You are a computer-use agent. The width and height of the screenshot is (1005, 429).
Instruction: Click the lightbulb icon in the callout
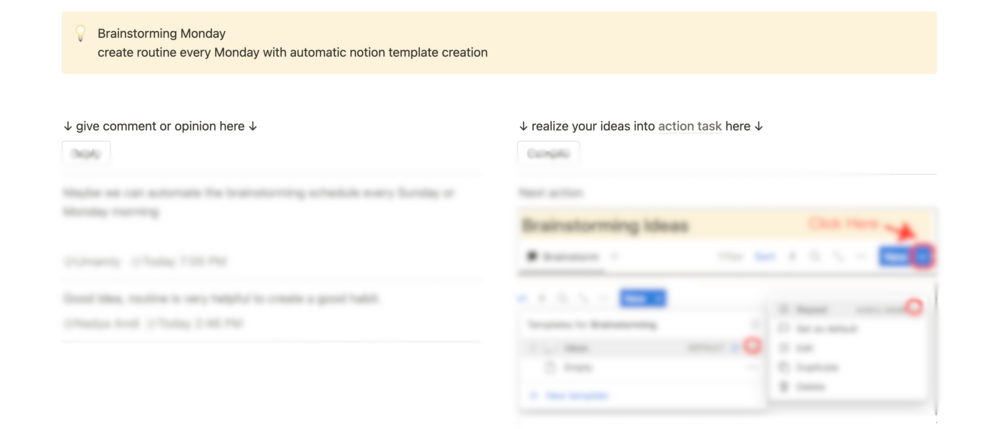pos(80,33)
